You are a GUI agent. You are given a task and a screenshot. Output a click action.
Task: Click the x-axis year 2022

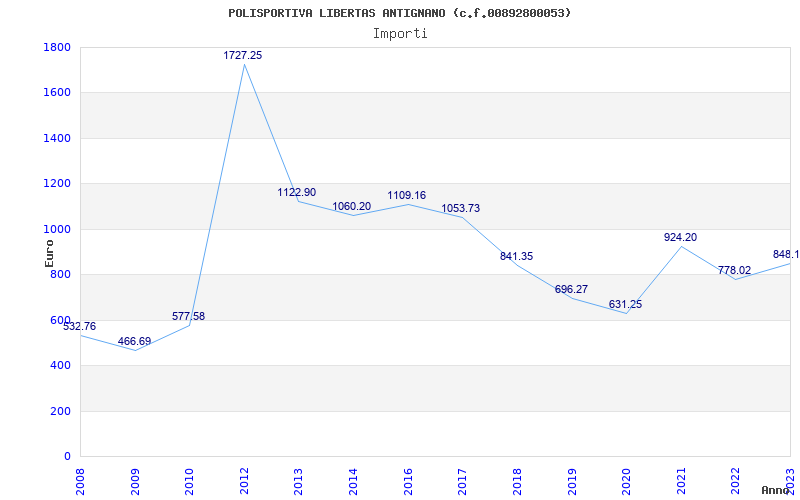coord(735,482)
